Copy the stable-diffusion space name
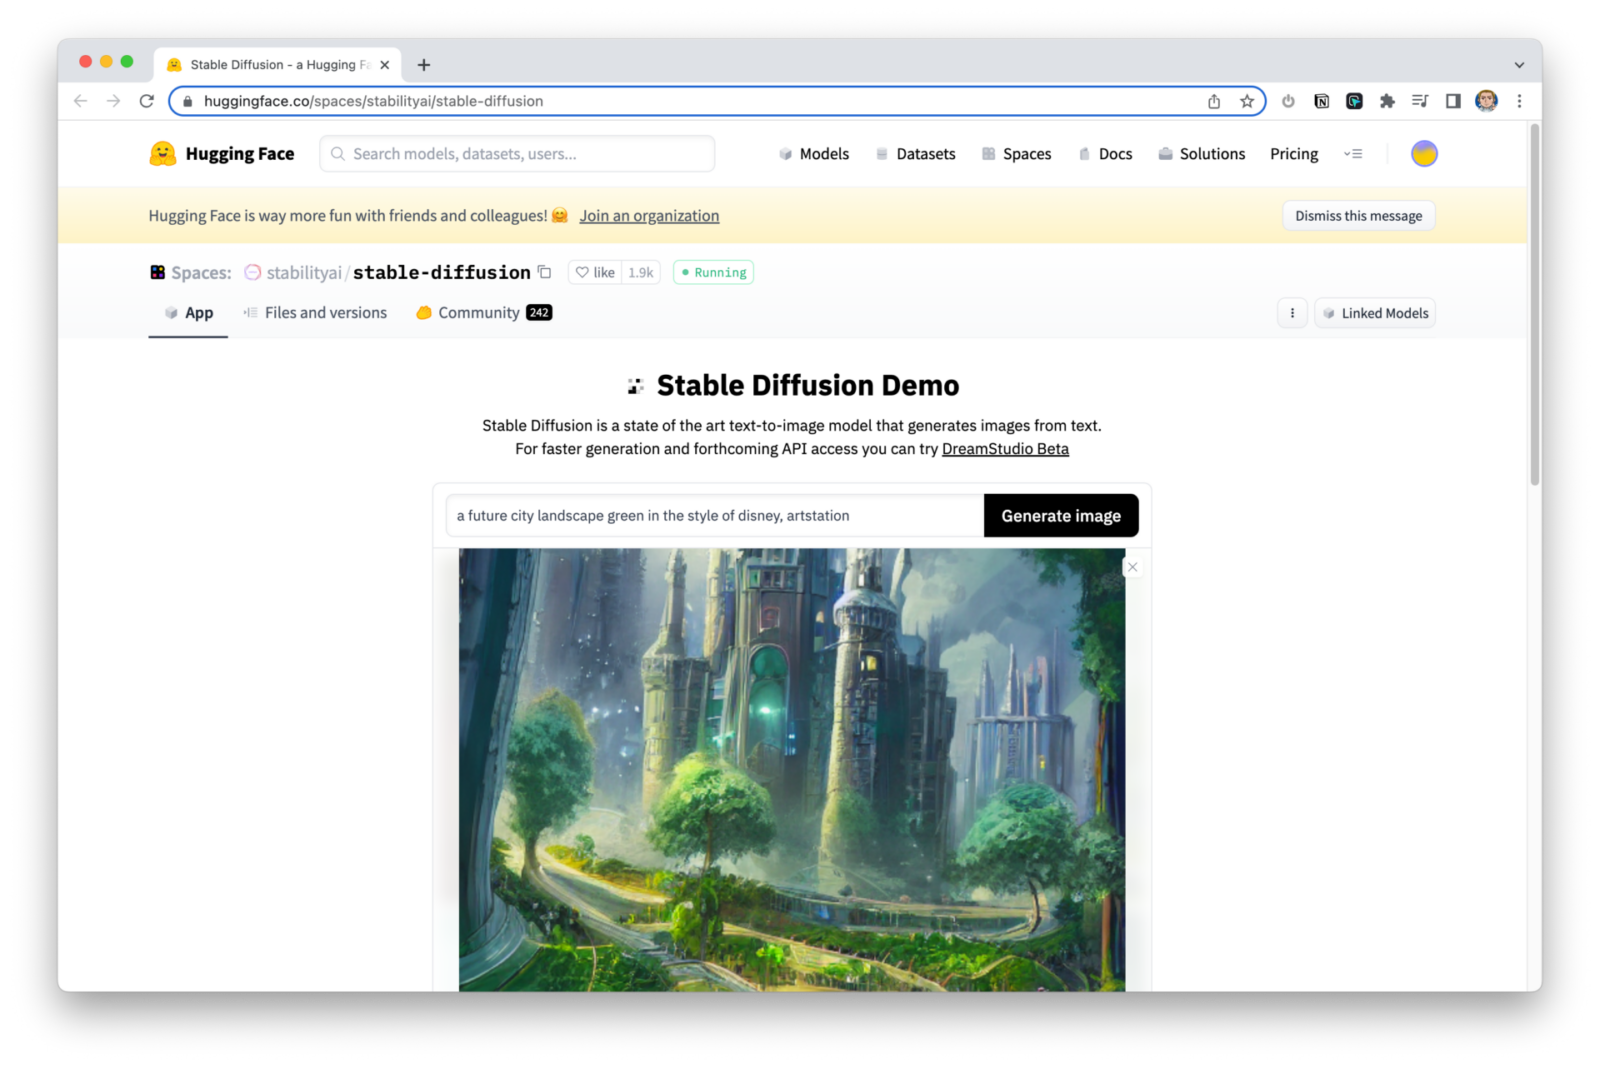Screen dimensions: 1600x1068 [545, 272]
